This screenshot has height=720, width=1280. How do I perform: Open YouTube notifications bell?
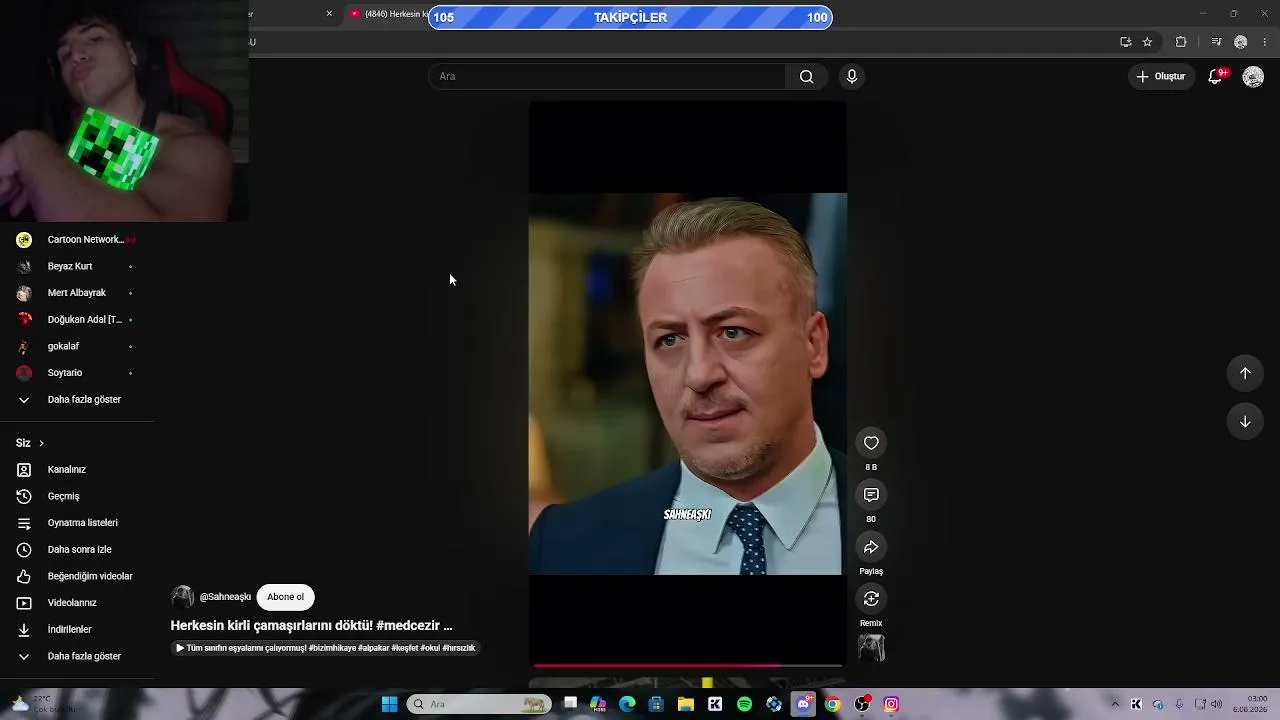point(1216,77)
